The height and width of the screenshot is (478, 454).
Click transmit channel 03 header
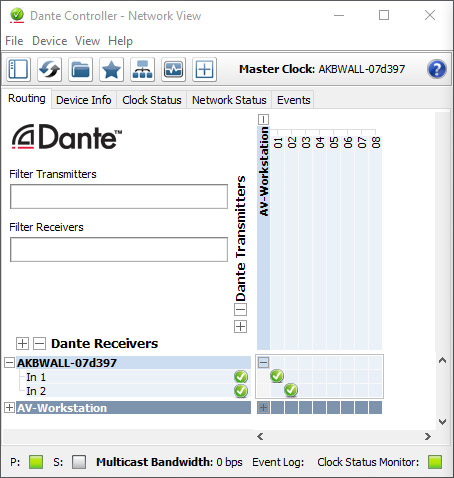[x=306, y=142]
